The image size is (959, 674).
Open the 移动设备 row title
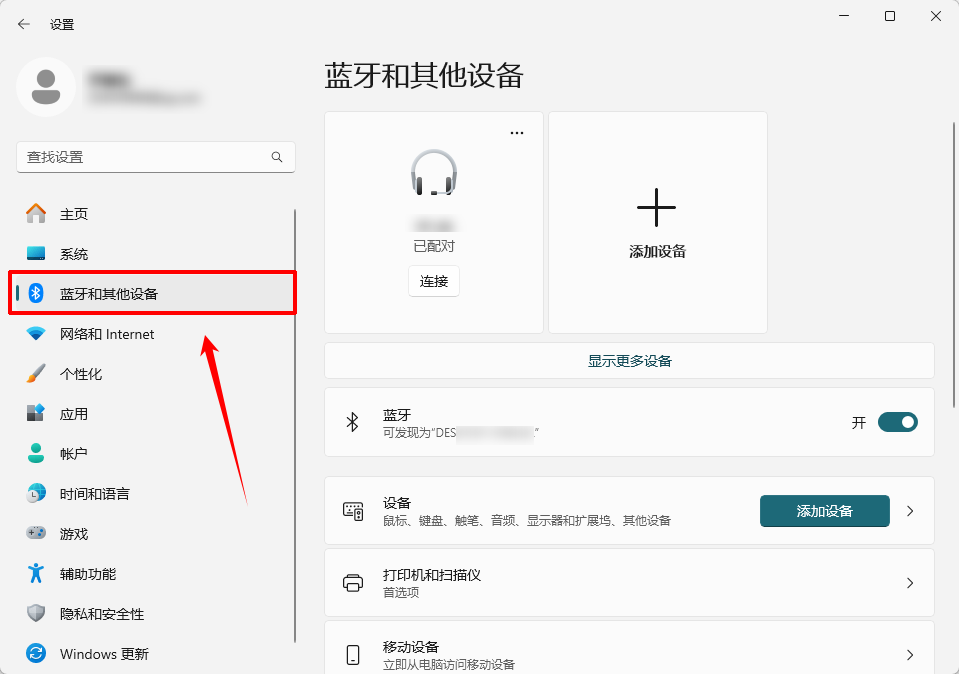411,647
